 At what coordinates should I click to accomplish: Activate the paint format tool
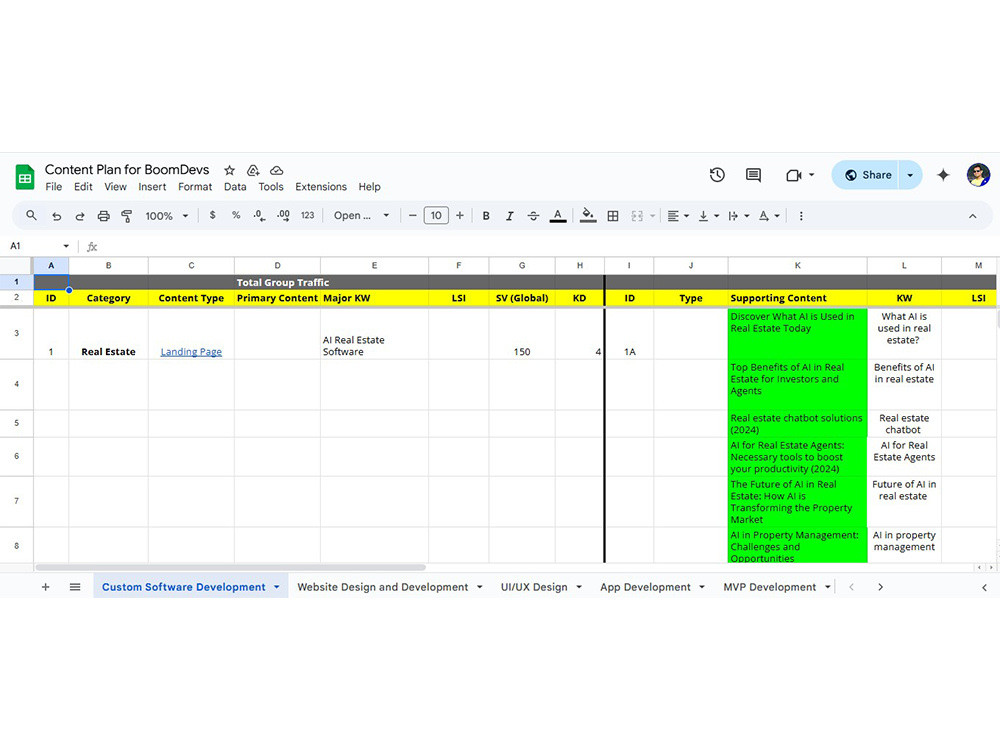126,216
